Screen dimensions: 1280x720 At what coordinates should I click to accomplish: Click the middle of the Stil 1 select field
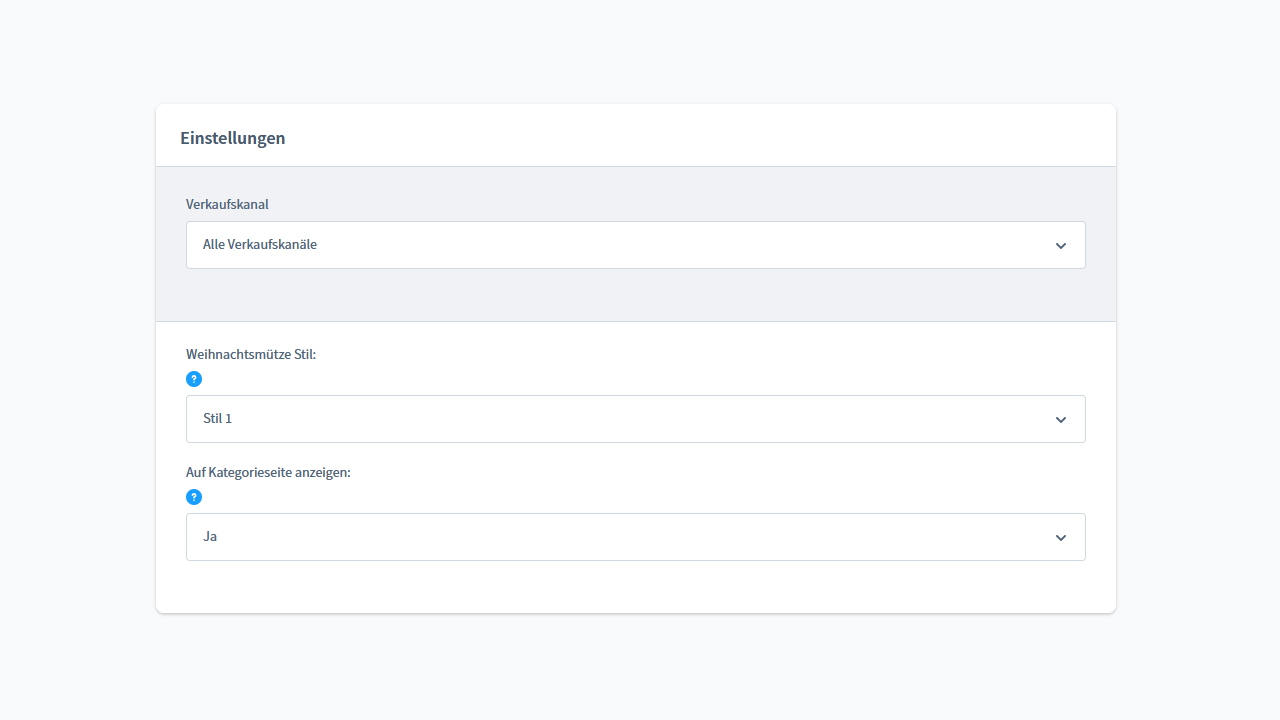pyautogui.click(x=635, y=419)
